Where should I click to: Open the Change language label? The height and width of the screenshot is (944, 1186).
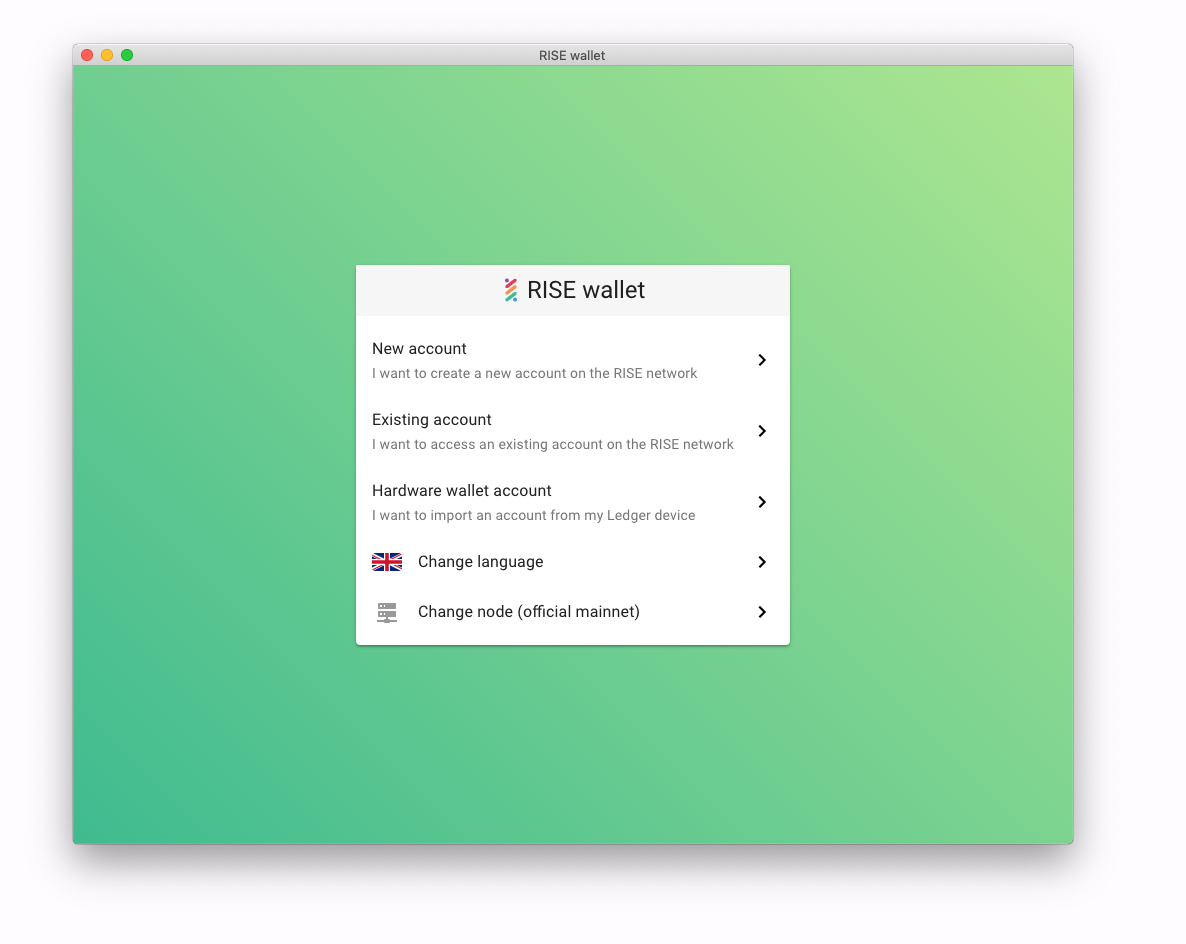point(480,562)
